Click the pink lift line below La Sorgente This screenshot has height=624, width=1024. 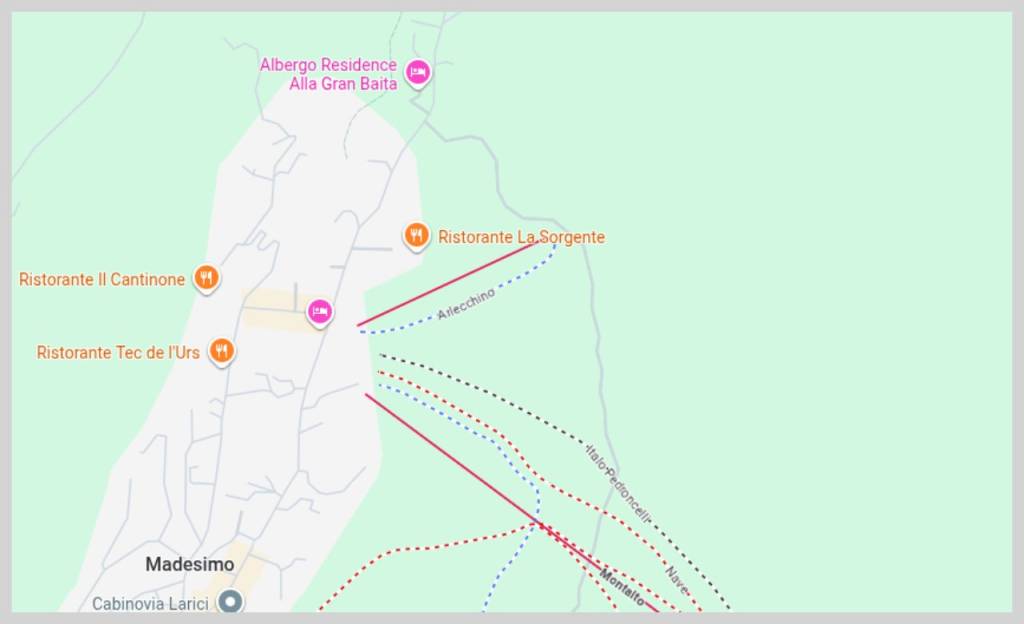pyautogui.click(x=445, y=284)
